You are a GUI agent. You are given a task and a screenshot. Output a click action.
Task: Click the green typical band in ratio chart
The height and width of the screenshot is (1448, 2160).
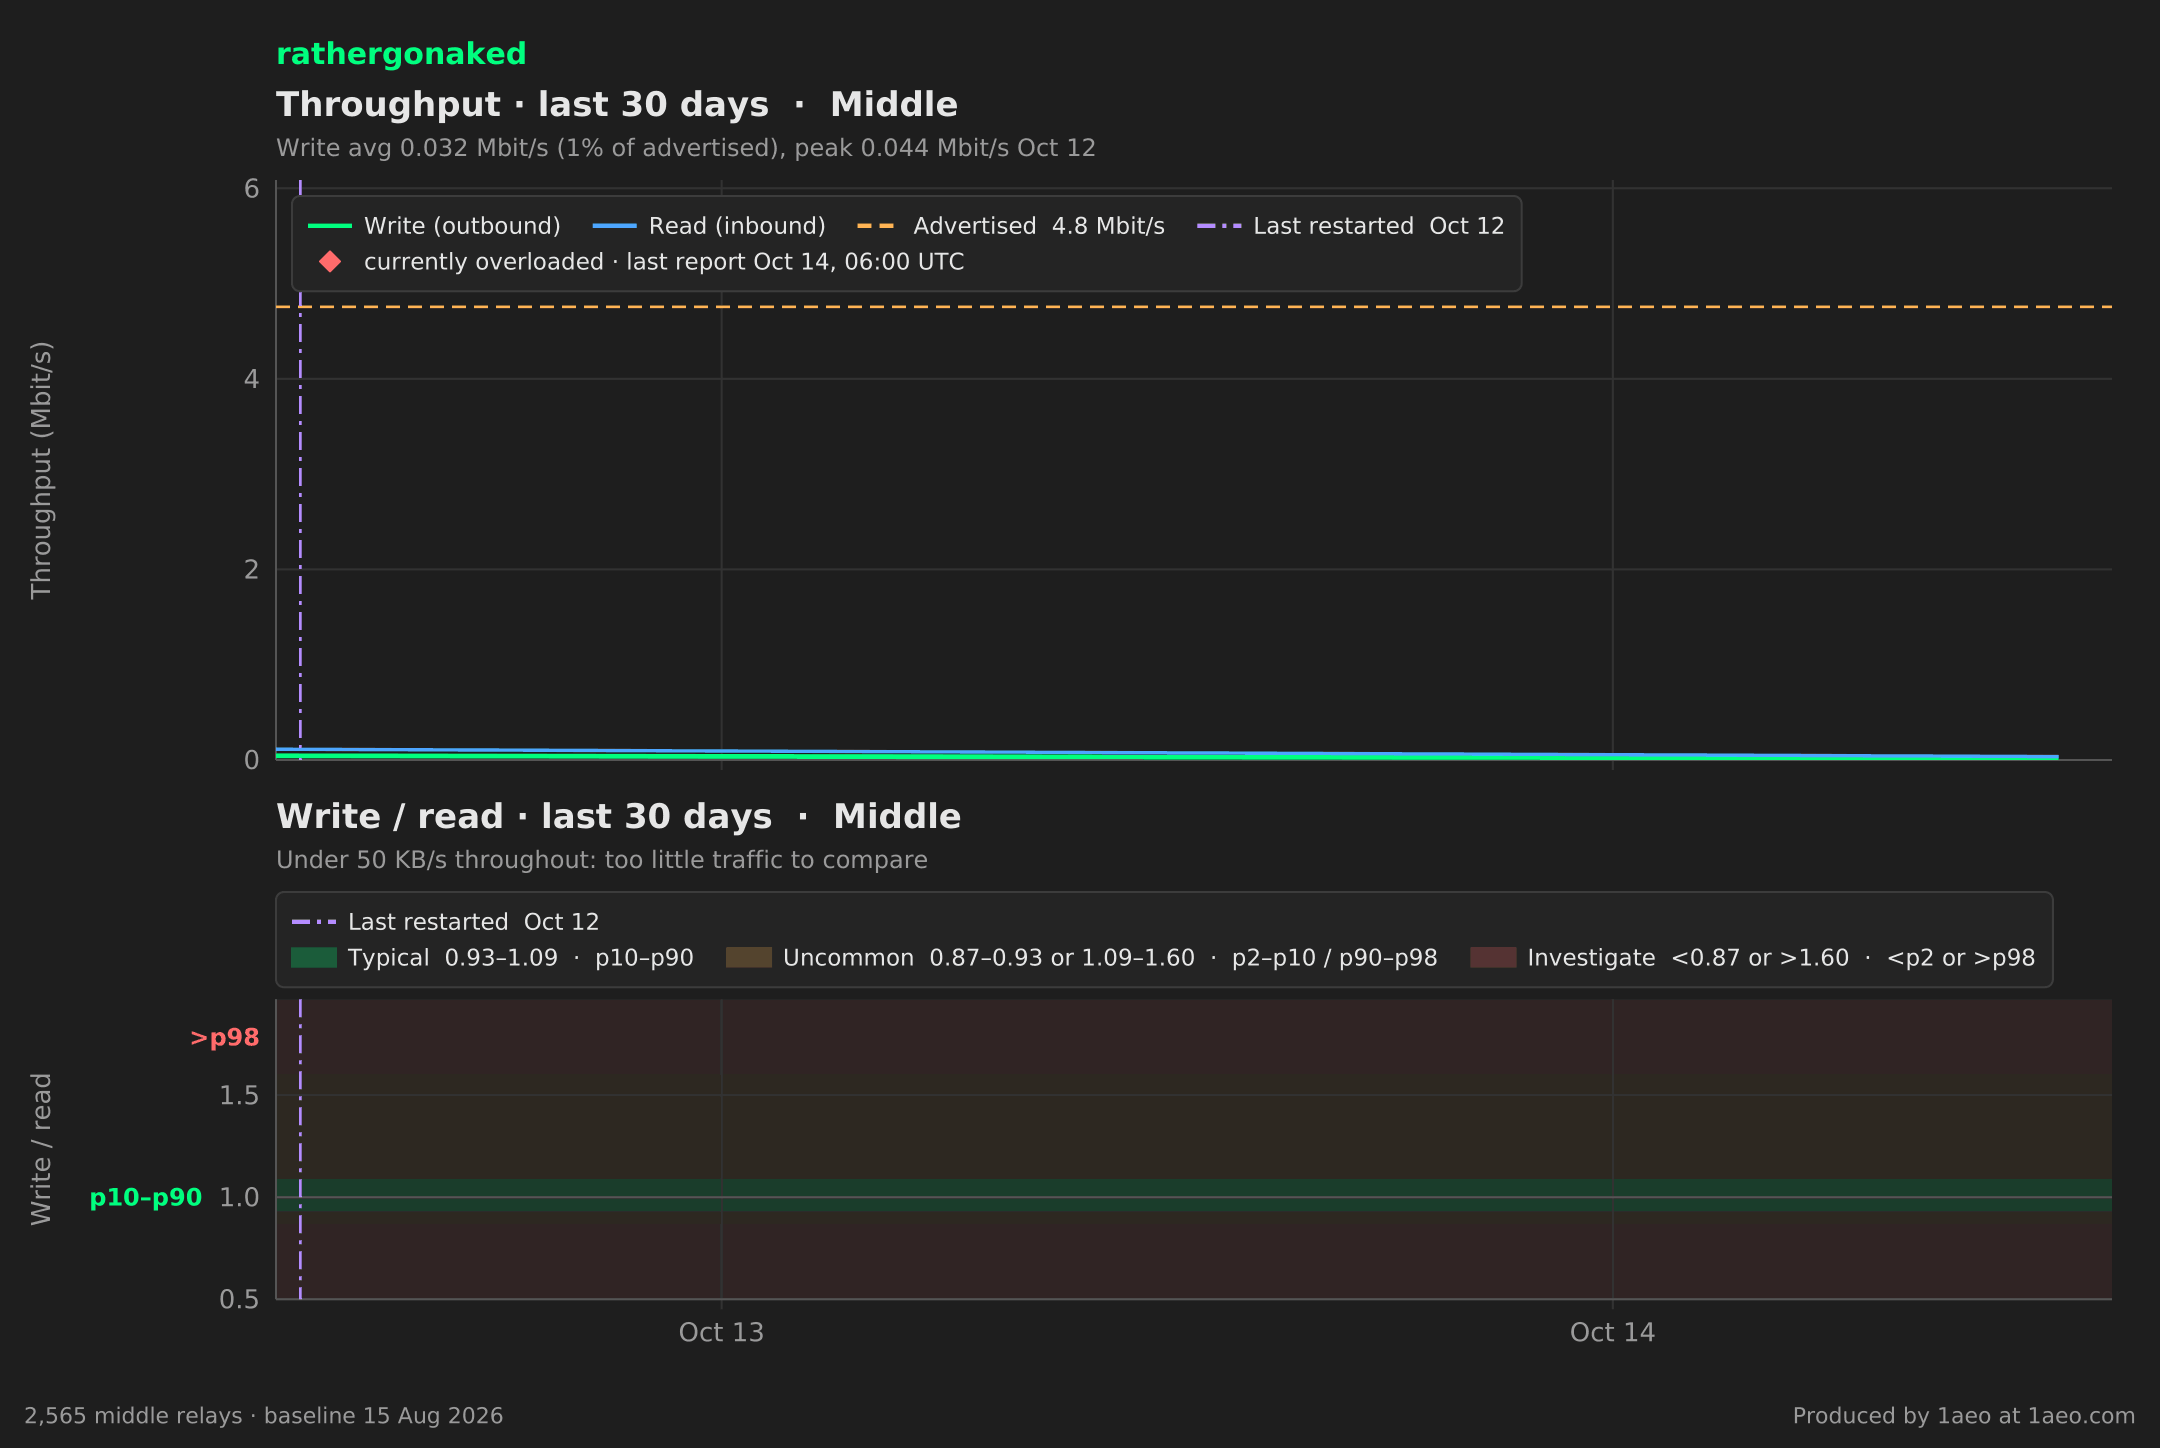click(x=1194, y=1196)
